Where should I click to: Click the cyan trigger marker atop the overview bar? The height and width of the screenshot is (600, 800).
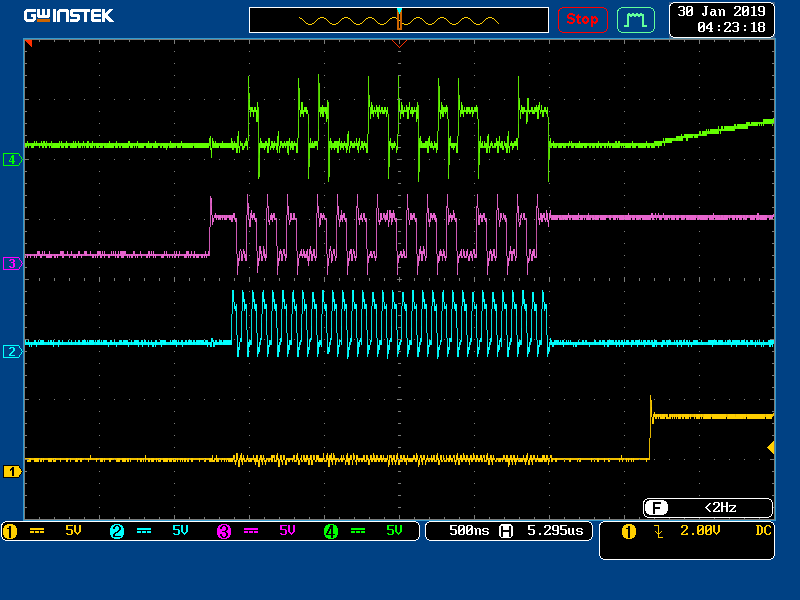pos(399,10)
